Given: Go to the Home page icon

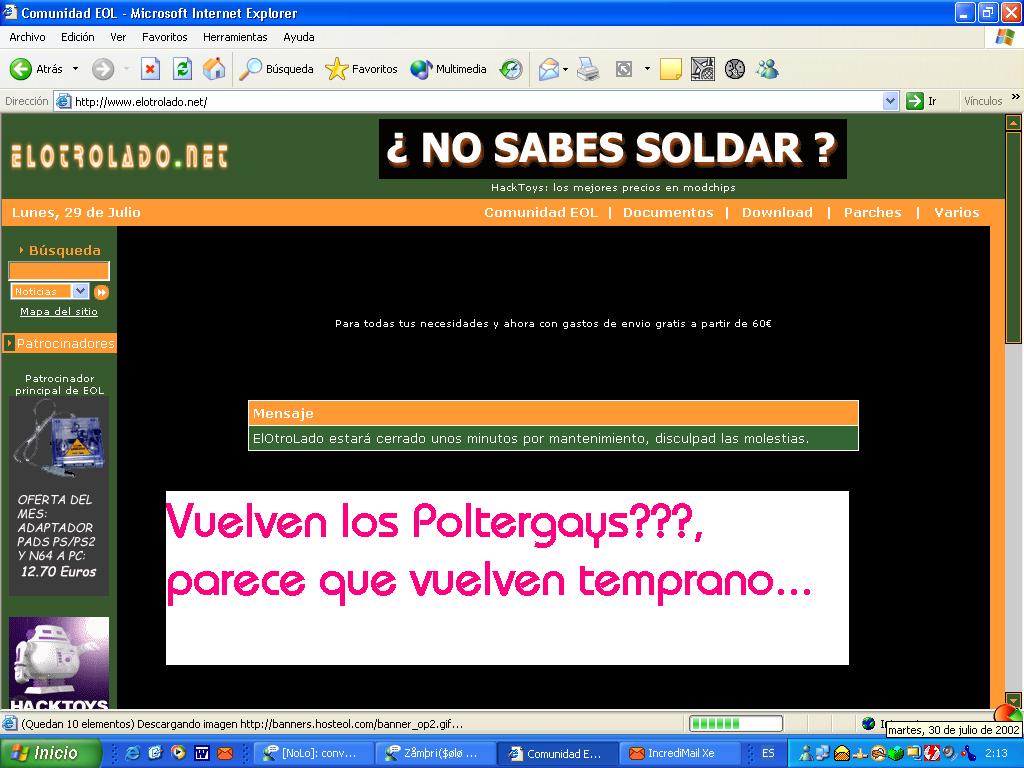Looking at the screenshot, I should pos(214,69).
